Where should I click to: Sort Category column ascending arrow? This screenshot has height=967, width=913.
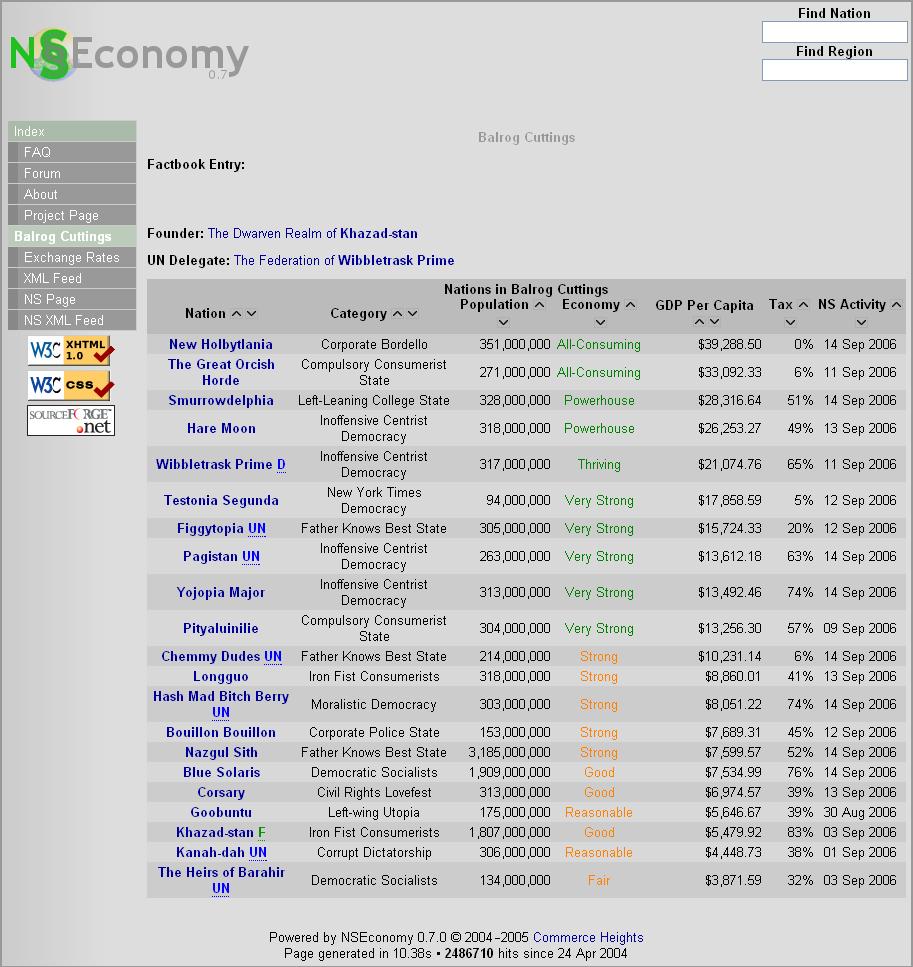[397, 314]
